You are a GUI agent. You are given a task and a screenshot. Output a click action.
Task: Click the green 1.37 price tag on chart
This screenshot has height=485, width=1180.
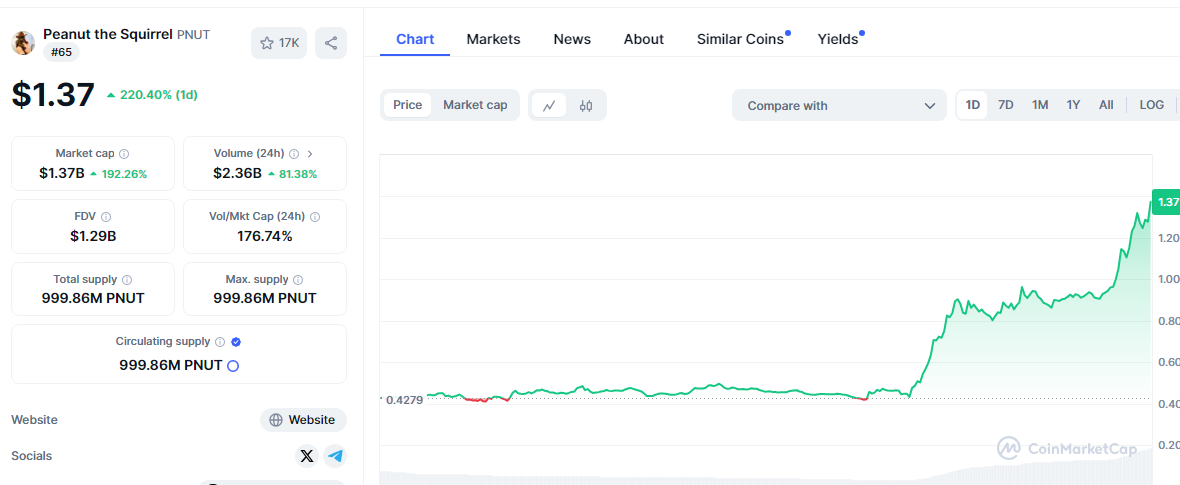pos(1168,202)
